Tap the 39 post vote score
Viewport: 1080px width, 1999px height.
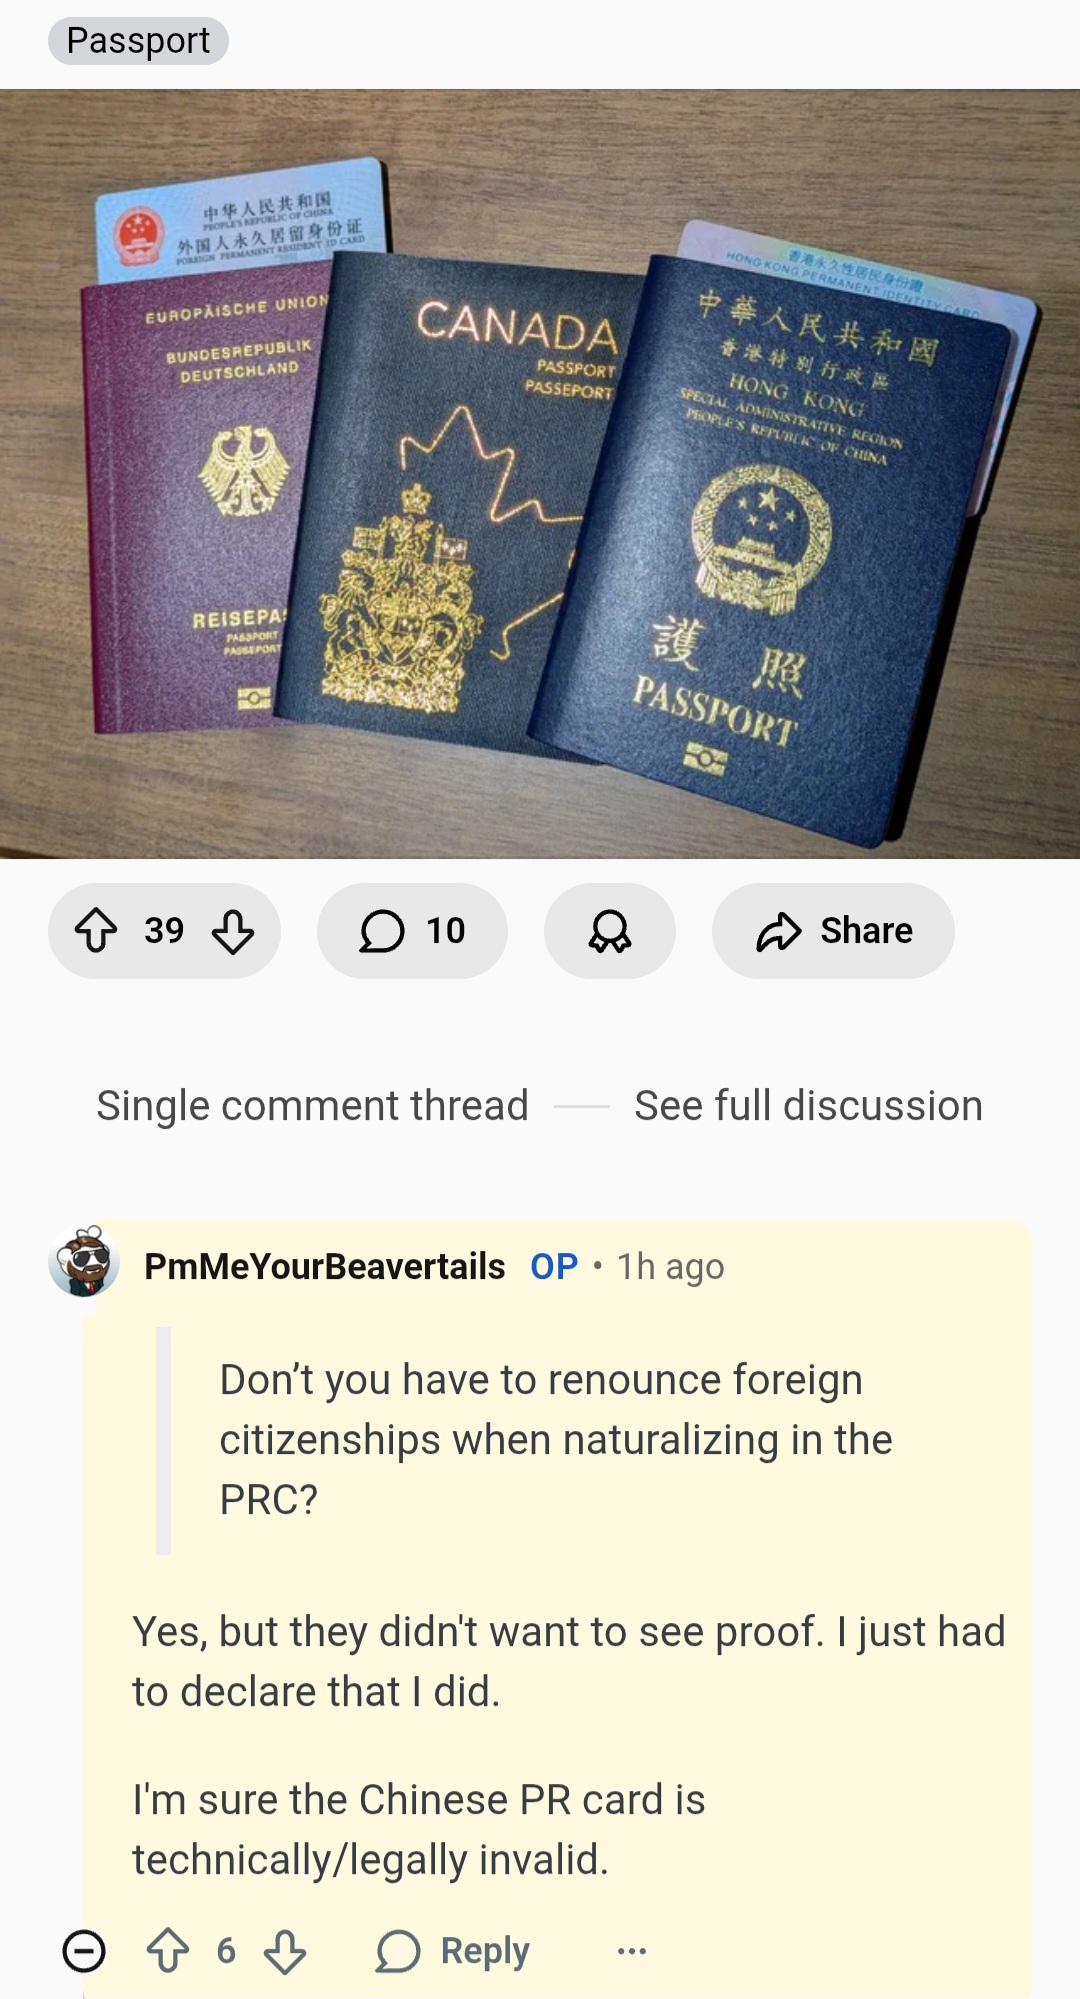click(164, 931)
